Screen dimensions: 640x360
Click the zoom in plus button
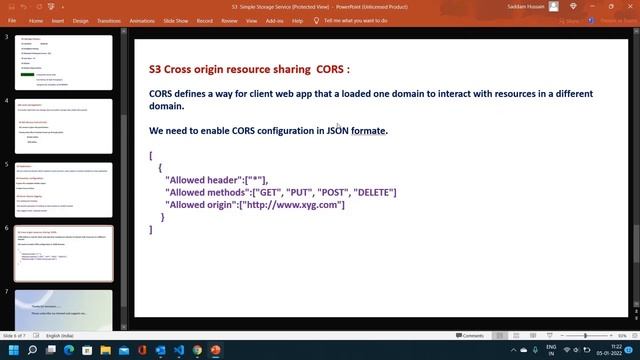pos(611,336)
